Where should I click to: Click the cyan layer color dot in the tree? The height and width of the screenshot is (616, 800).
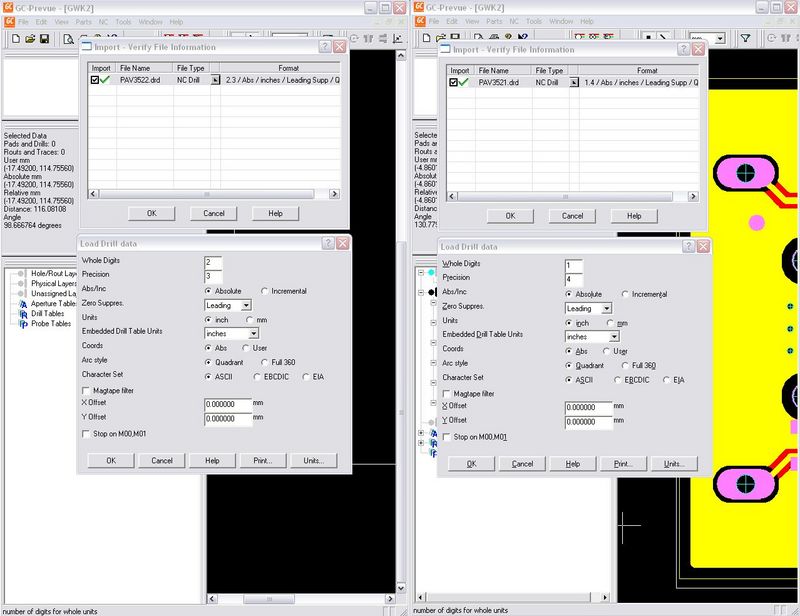[x=432, y=272]
